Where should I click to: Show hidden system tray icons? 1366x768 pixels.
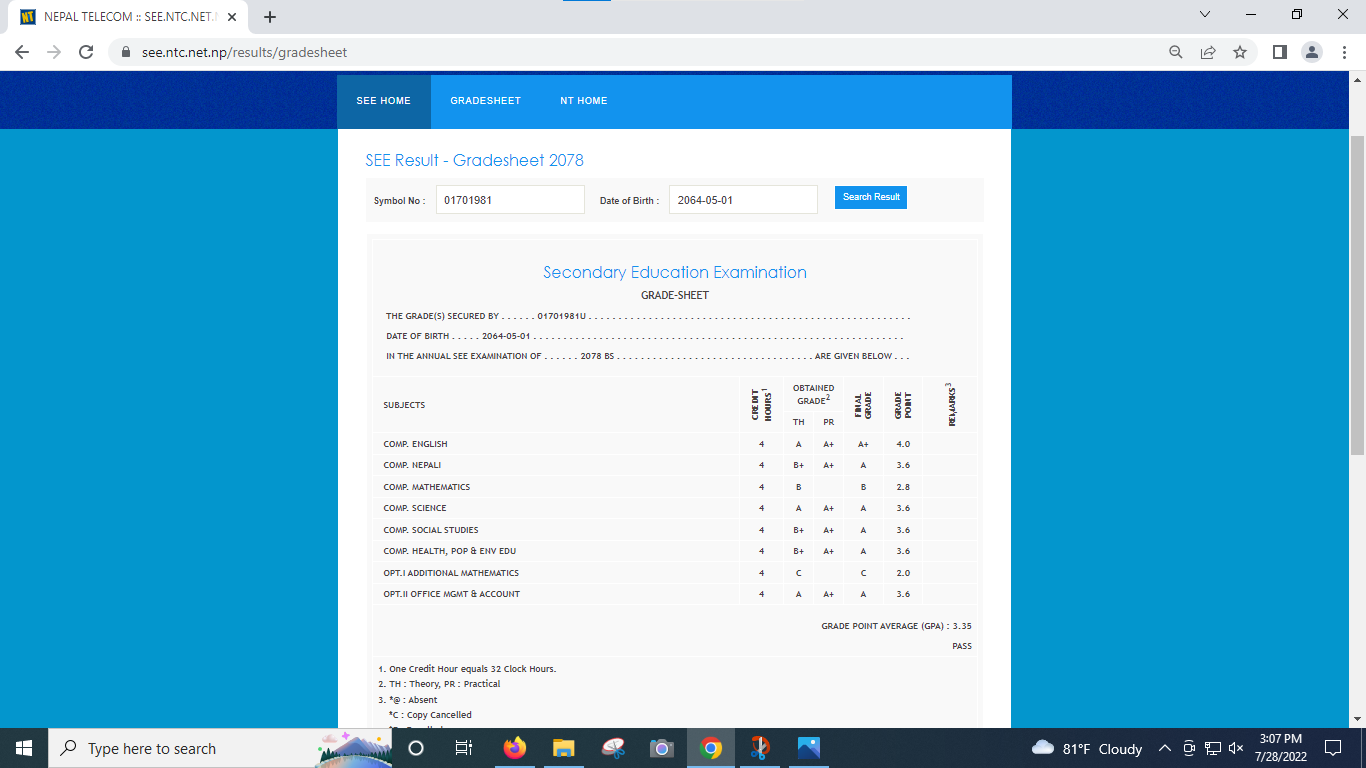point(1164,748)
